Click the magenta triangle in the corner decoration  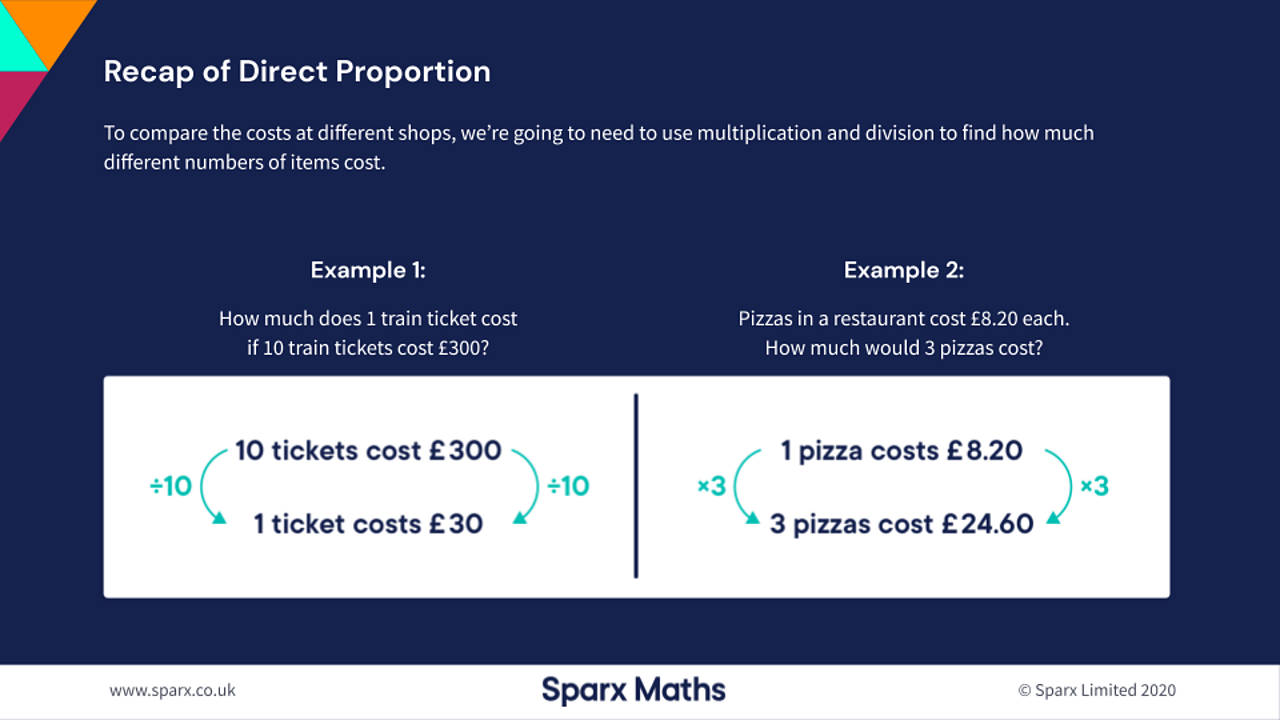click(17, 102)
